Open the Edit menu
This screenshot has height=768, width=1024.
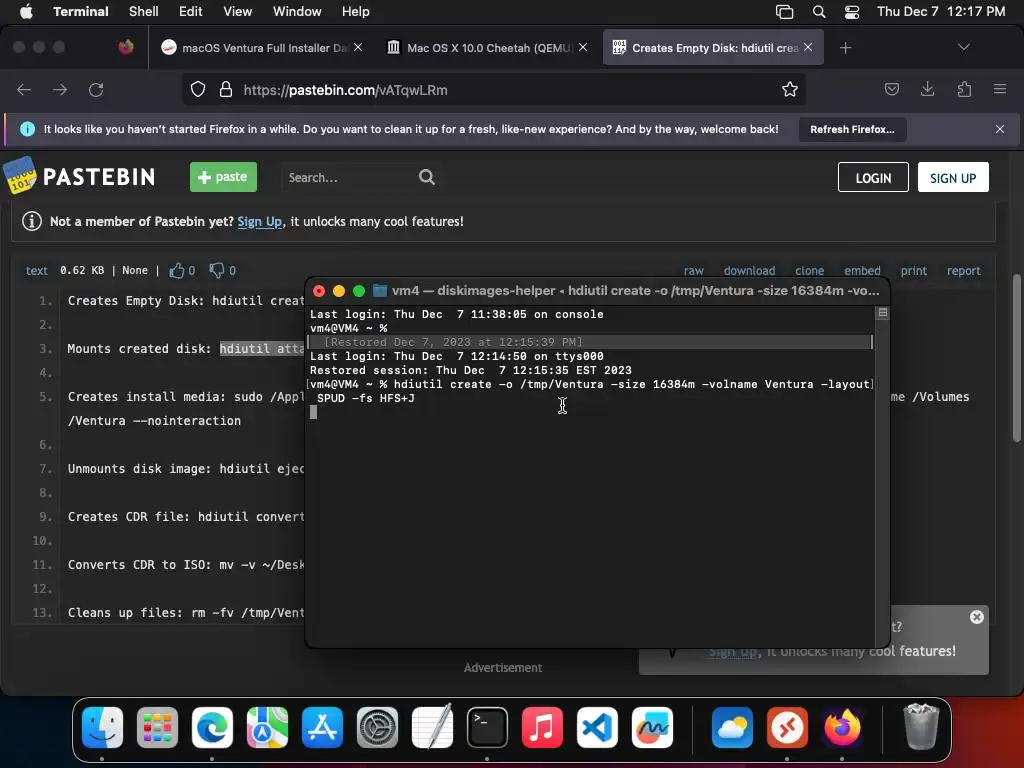[190, 12]
